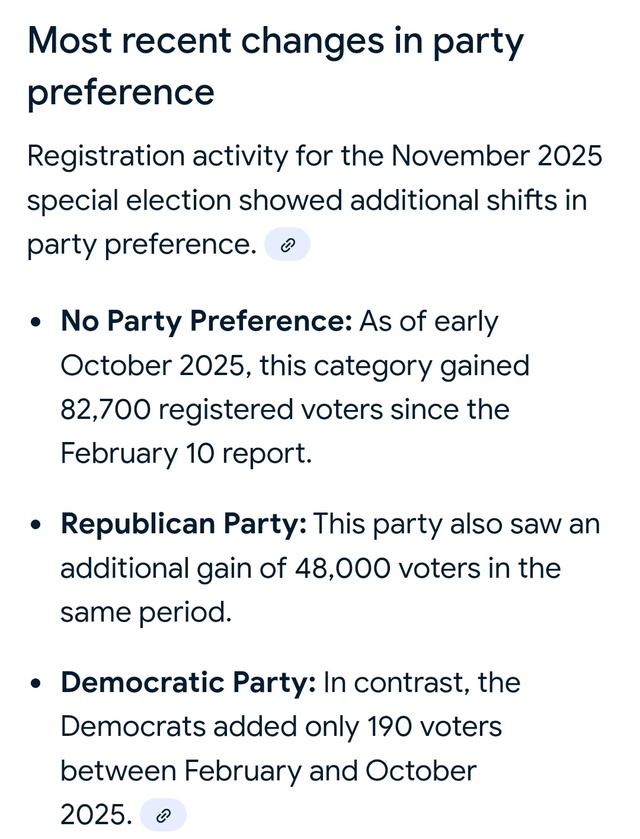Click the "same period." text
The width and height of the screenshot is (640, 839).
[x=145, y=612]
